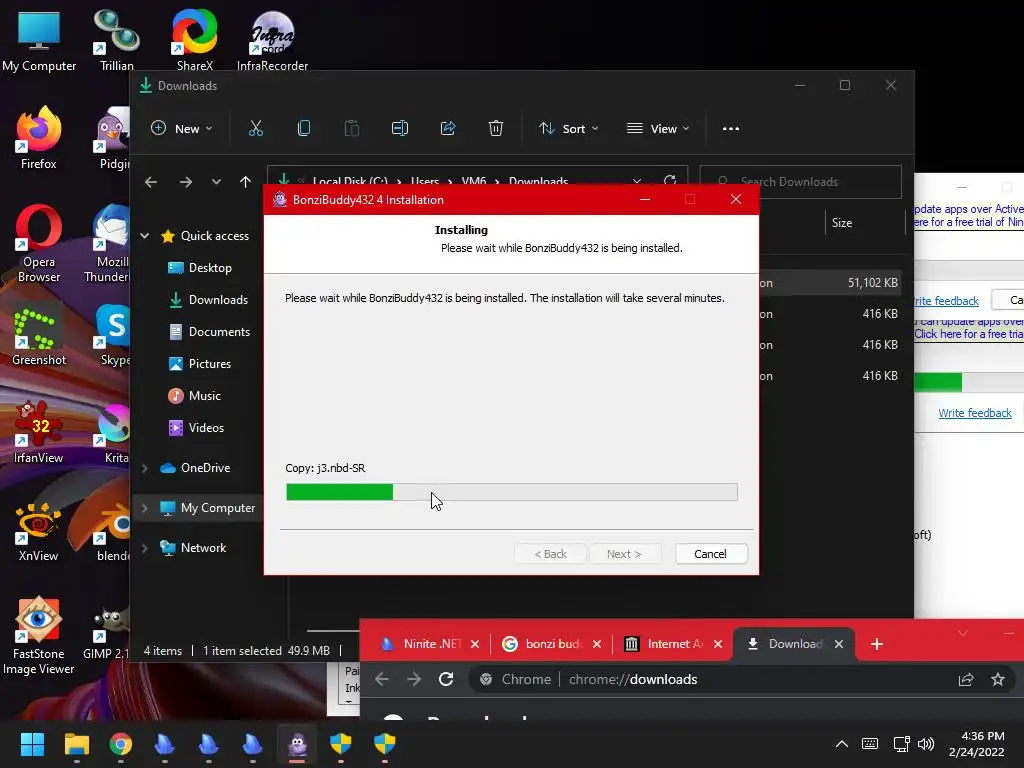
Task: Click the Rename icon in Explorer toolbar
Action: coord(400,129)
